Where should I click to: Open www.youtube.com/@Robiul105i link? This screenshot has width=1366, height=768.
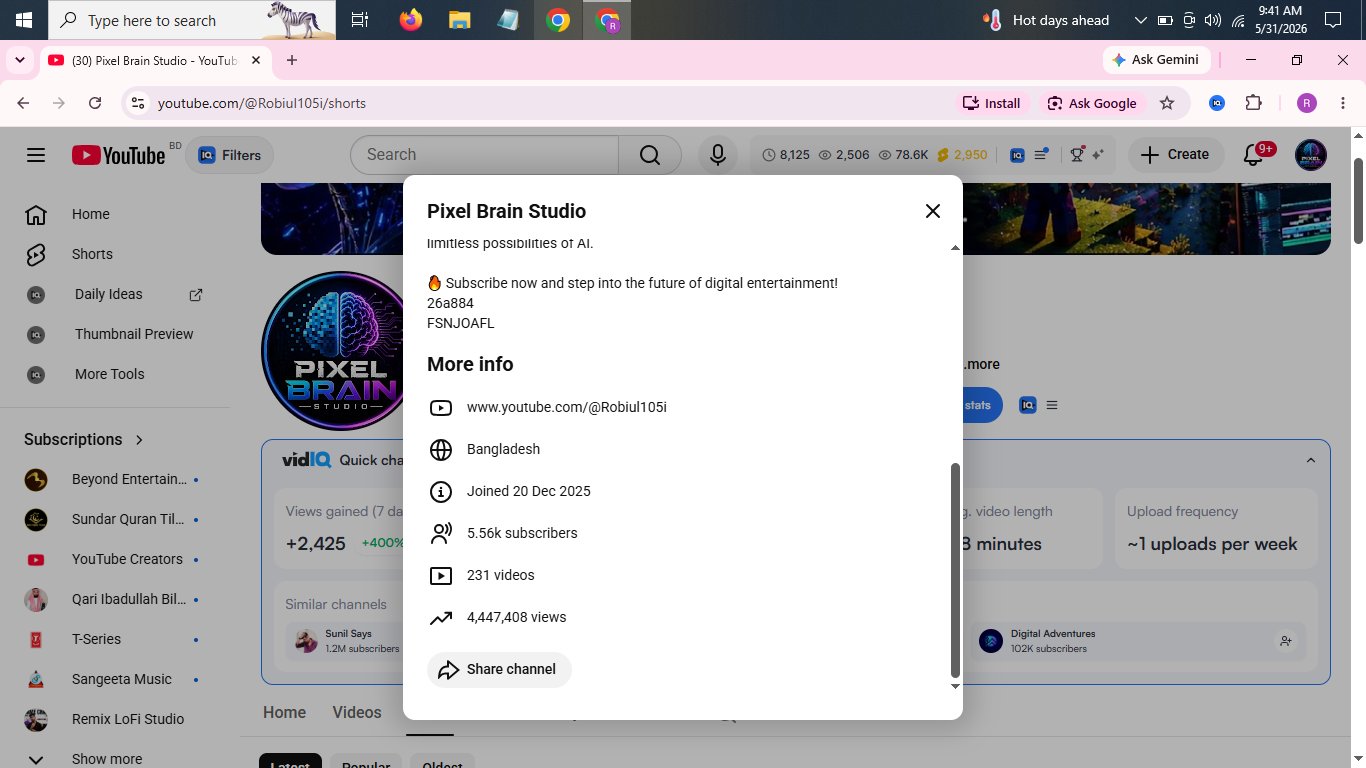tap(566, 407)
